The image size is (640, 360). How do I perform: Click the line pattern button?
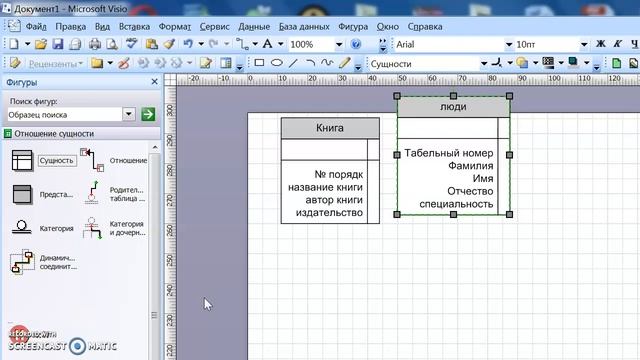point(548,63)
